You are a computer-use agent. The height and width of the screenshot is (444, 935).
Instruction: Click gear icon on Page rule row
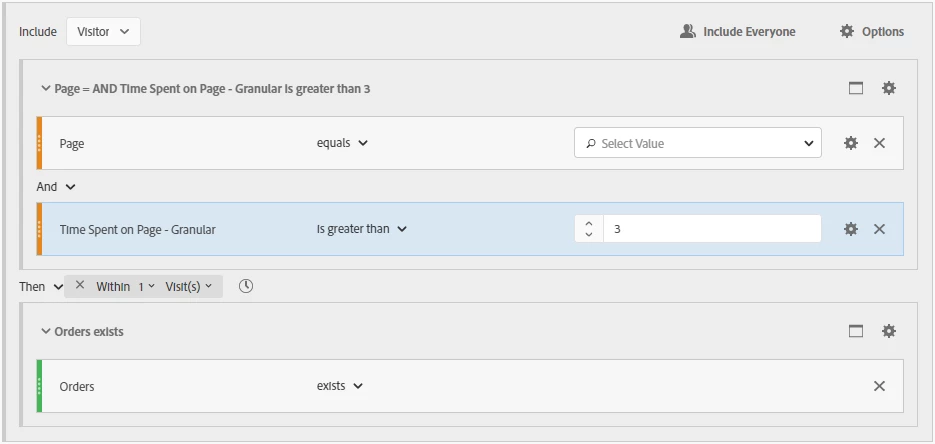[x=851, y=143]
